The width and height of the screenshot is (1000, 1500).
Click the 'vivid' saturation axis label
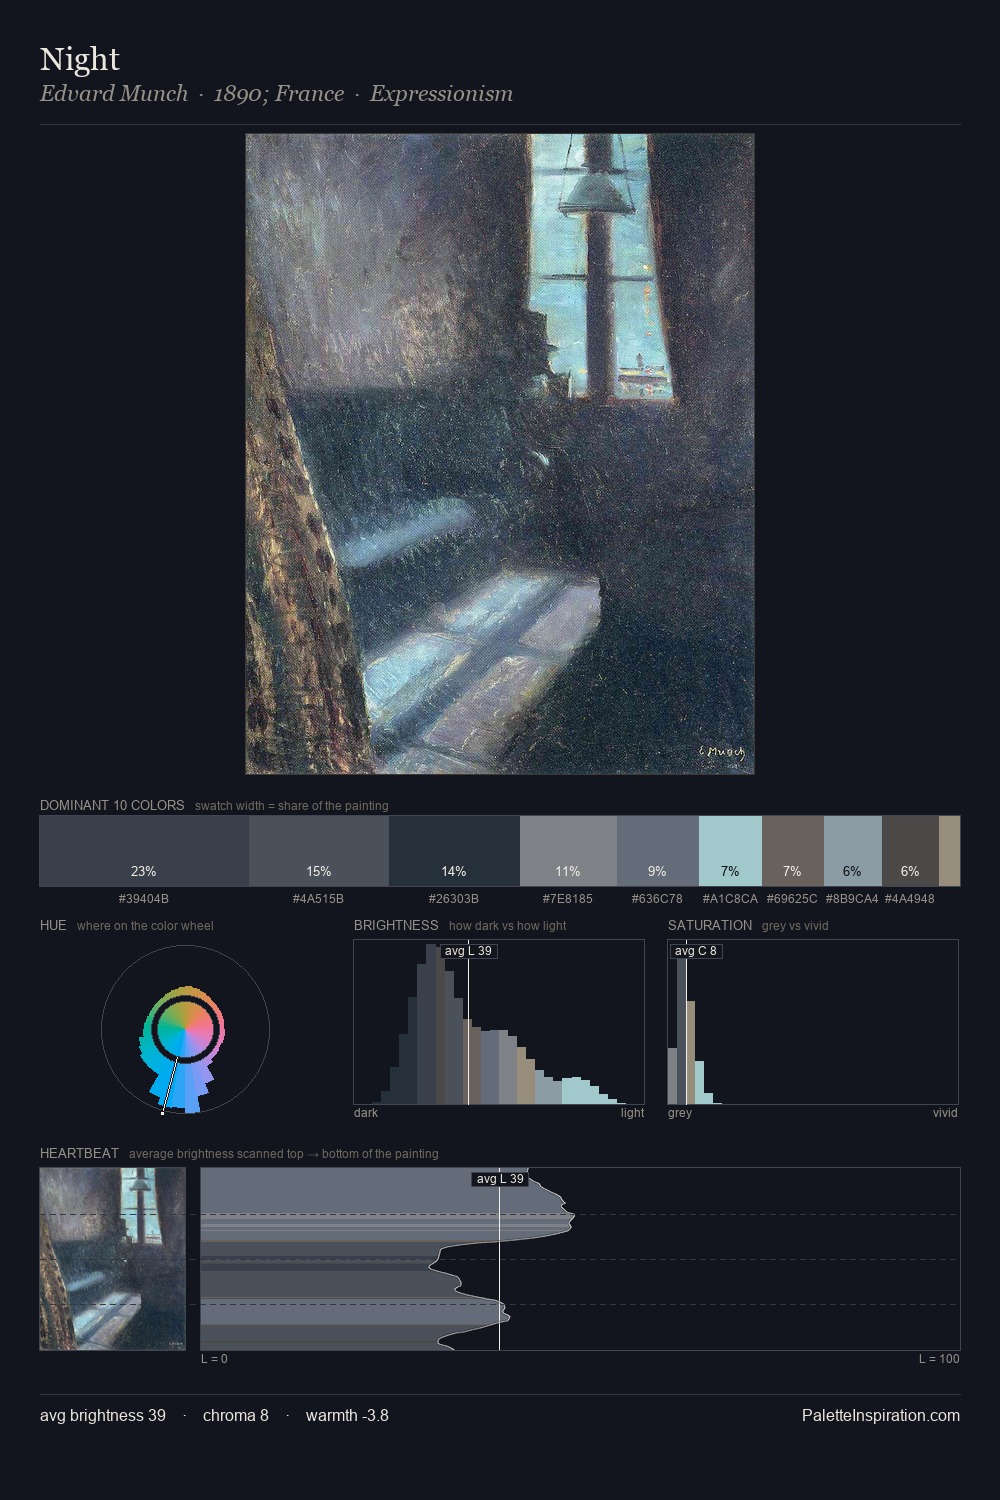945,1113
